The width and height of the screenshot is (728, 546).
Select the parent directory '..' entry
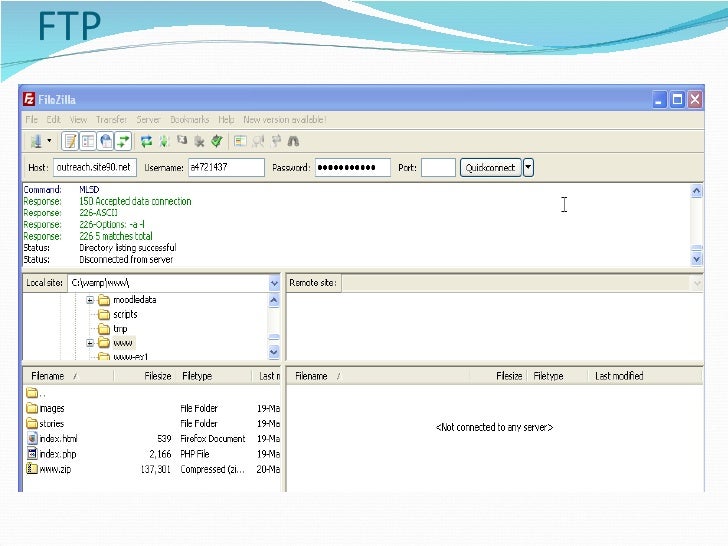click(36, 393)
